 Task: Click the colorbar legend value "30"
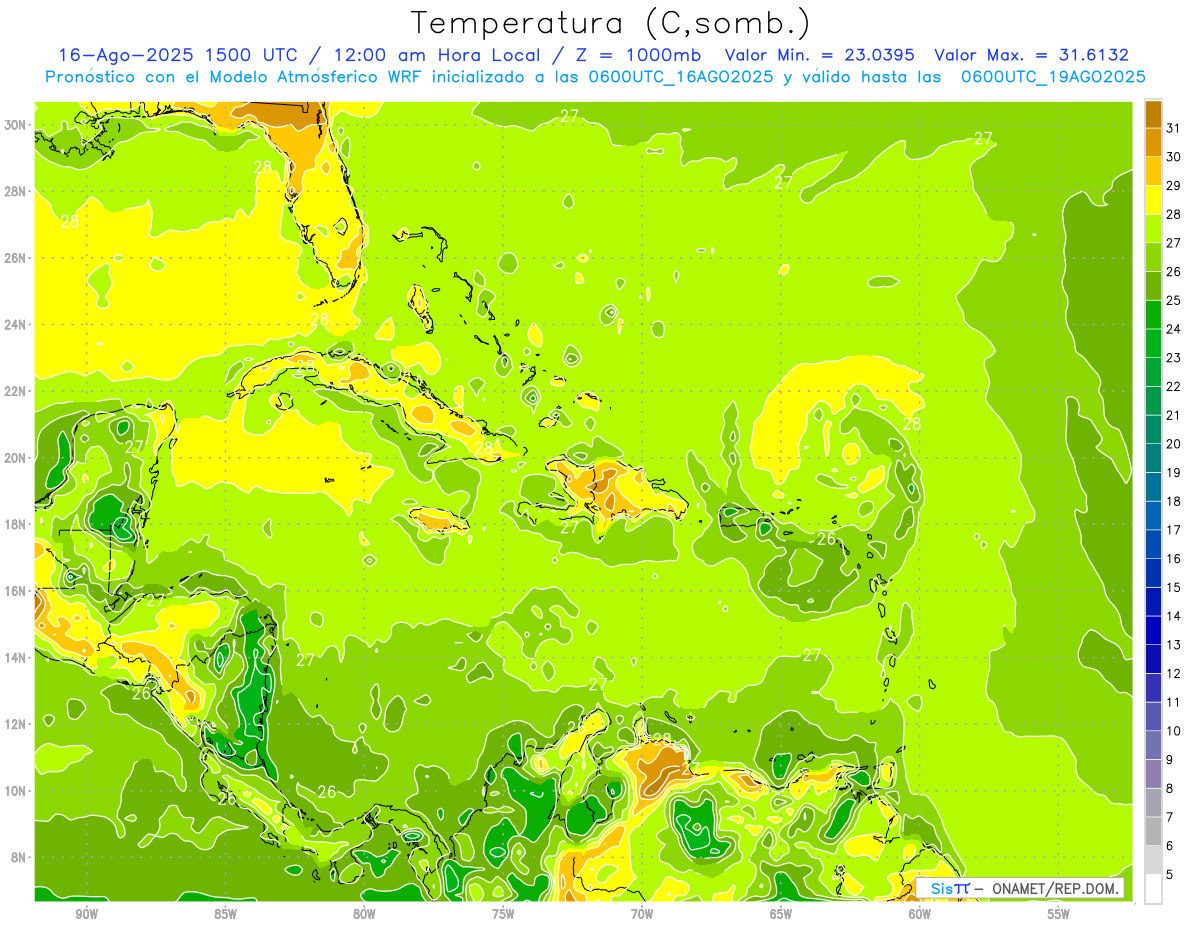[x=1173, y=156]
